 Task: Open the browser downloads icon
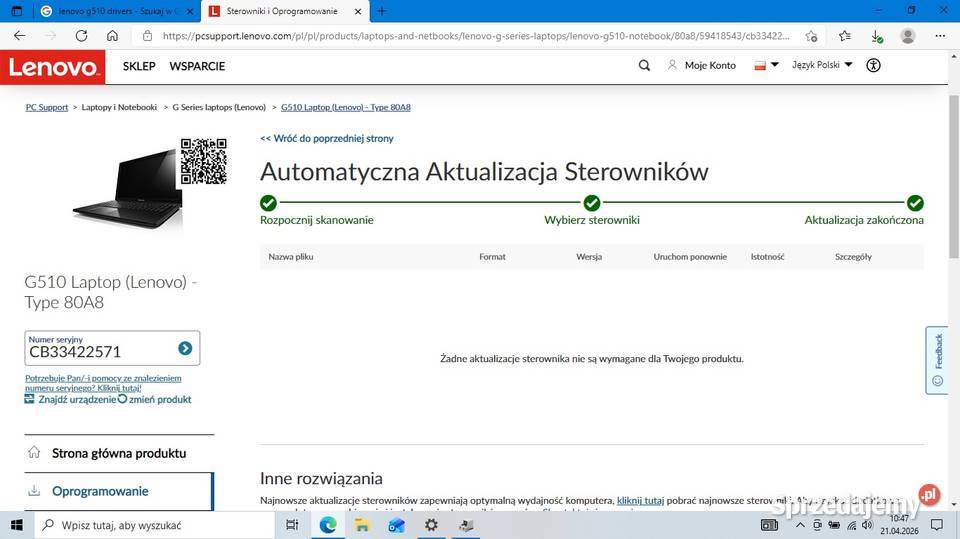coord(877,36)
